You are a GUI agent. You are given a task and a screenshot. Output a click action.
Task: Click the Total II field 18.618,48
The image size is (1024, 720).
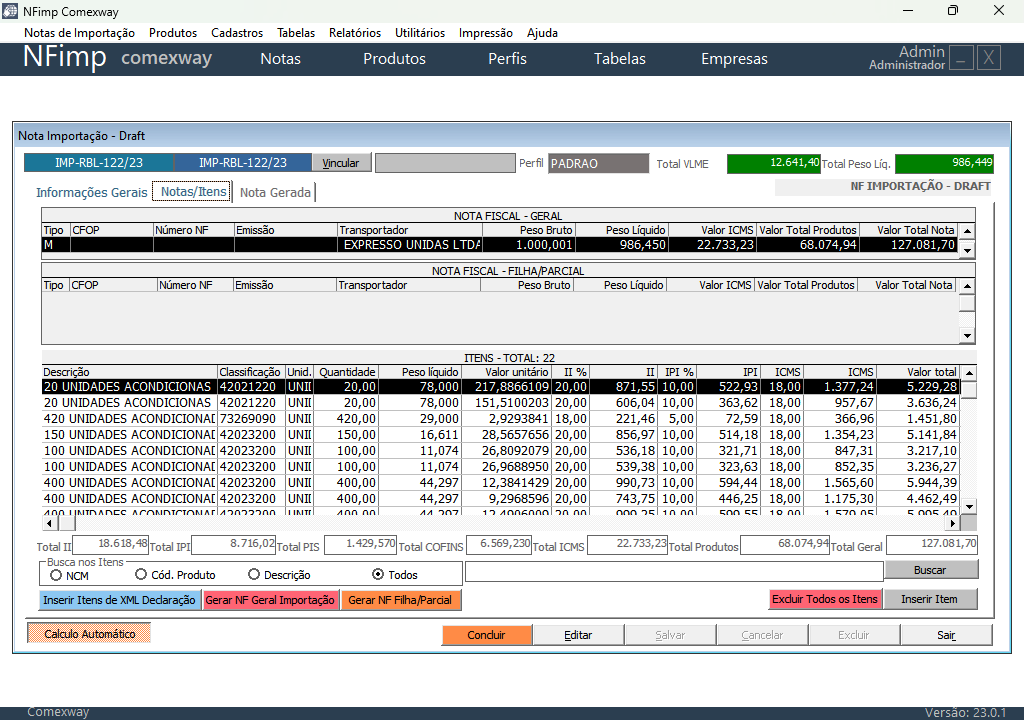click(110, 544)
